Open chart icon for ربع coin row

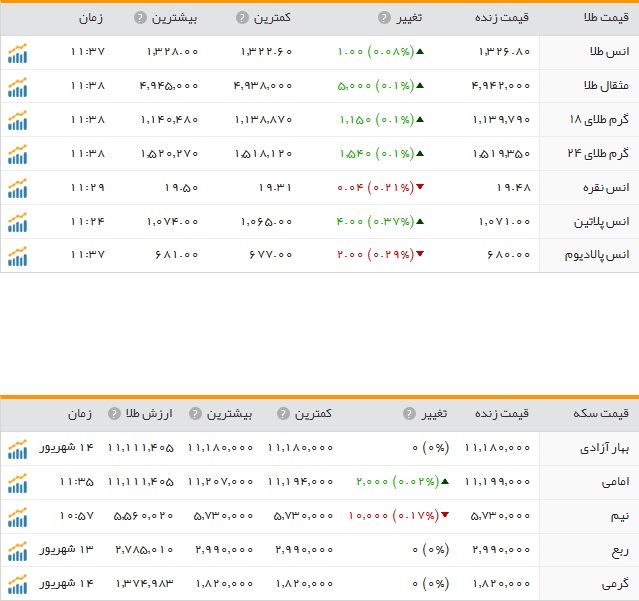[18, 551]
